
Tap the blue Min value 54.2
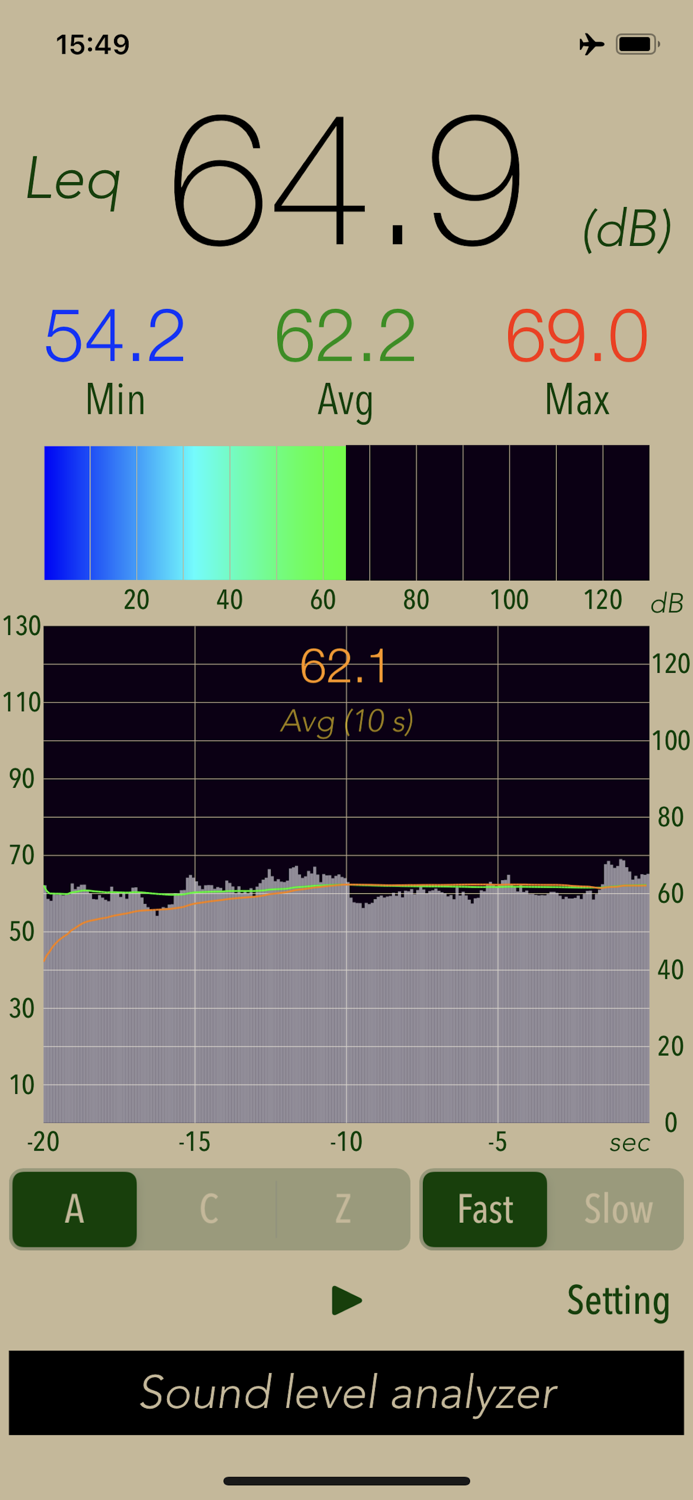(115, 336)
